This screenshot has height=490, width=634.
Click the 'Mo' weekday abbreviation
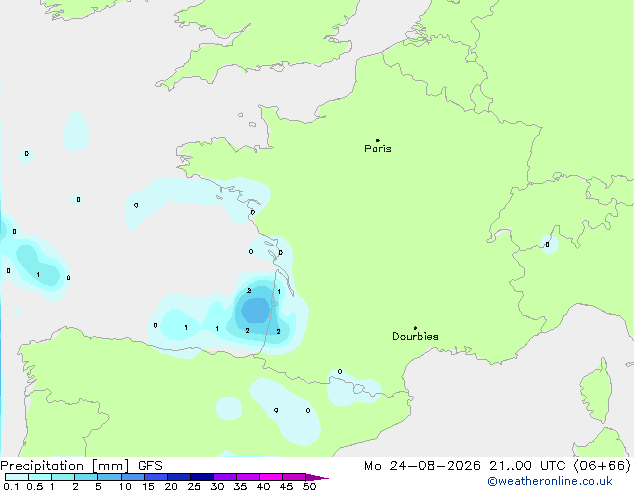click(372, 466)
